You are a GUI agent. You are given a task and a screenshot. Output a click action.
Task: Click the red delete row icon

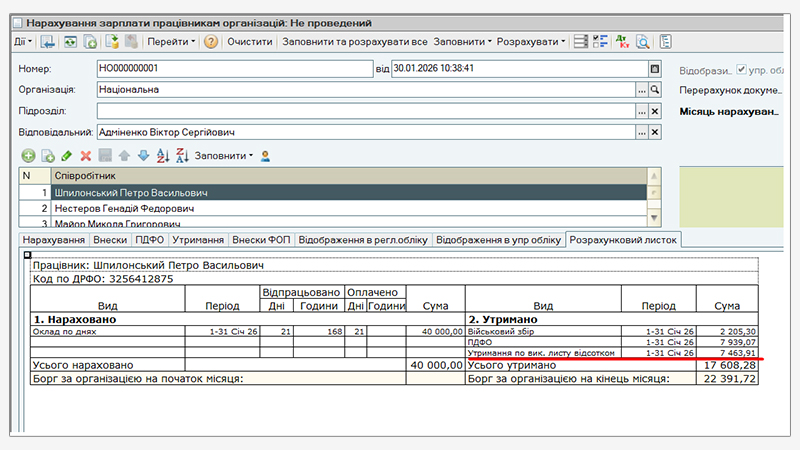[x=86, y=156]
